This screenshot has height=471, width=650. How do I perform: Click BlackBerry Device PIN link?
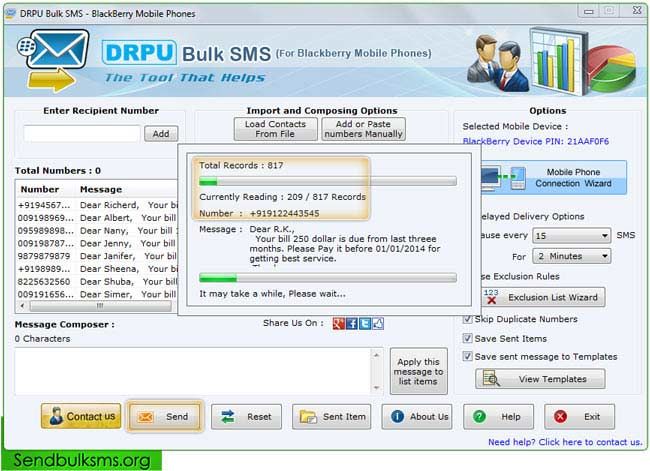536,141
